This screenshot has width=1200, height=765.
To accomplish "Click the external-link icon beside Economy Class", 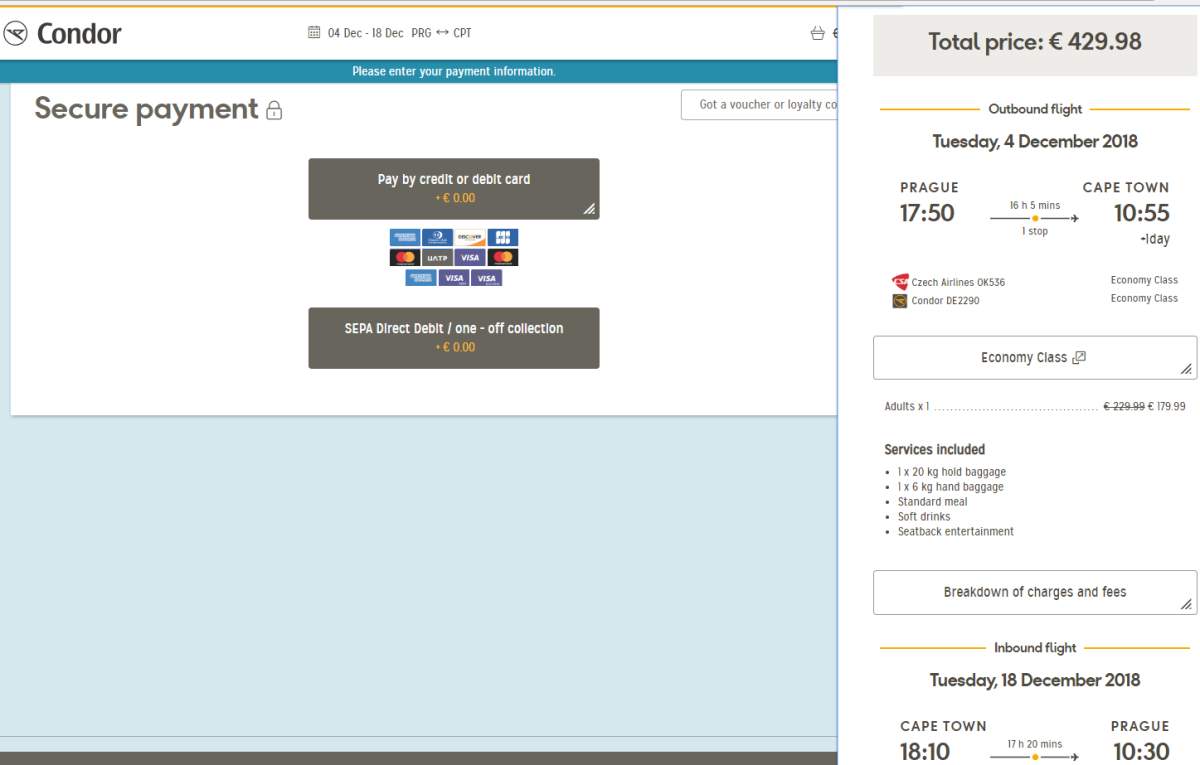I will tap(1078, 358).
